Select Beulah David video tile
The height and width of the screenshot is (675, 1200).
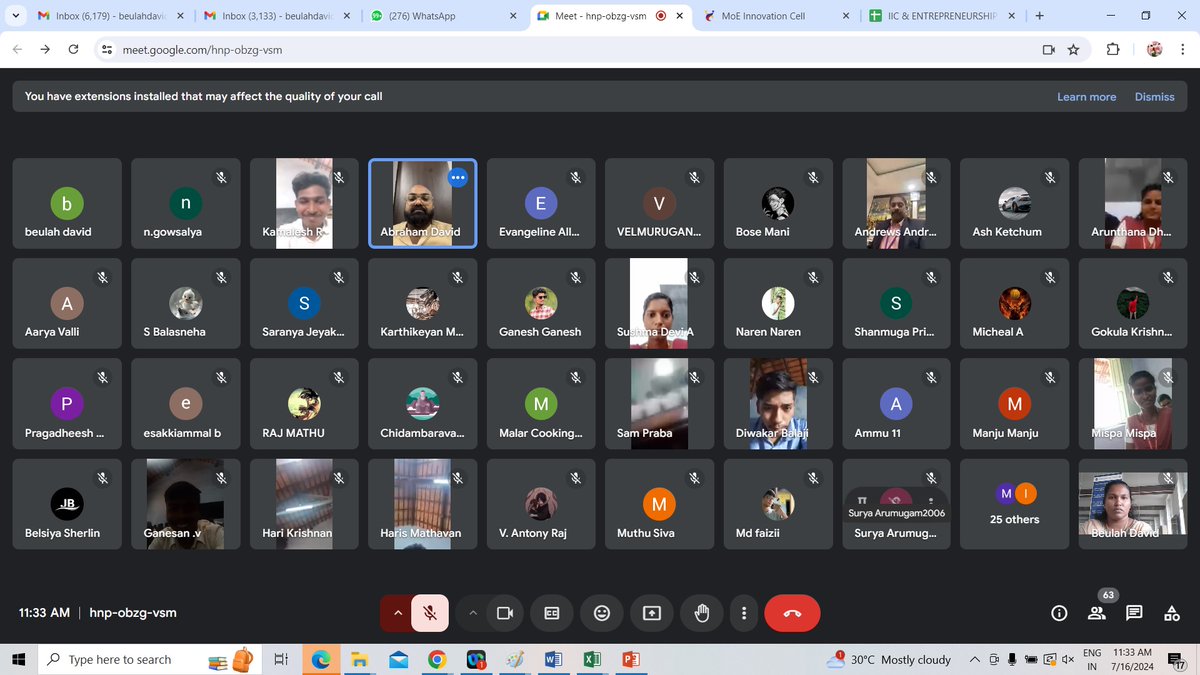click(x=1132, y=504)
